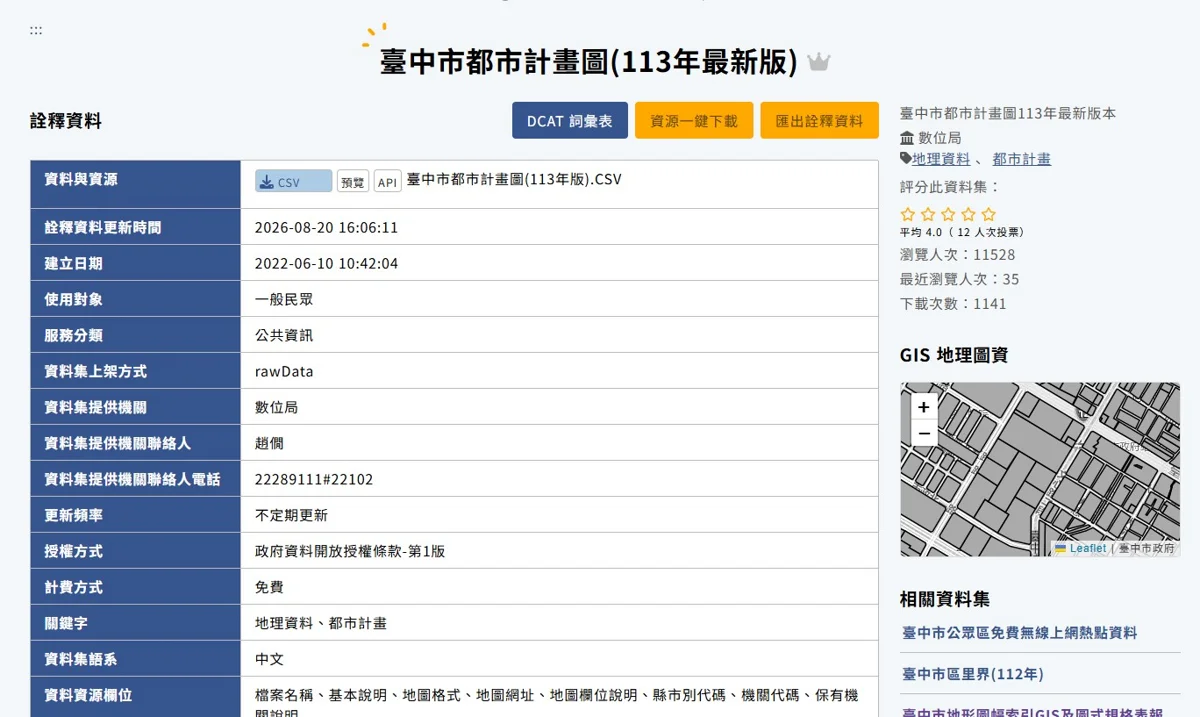Screen dimensions: 1200x717
Task: Click the 最近瀏覽人次：35 text
Action: tap(960, 279)
